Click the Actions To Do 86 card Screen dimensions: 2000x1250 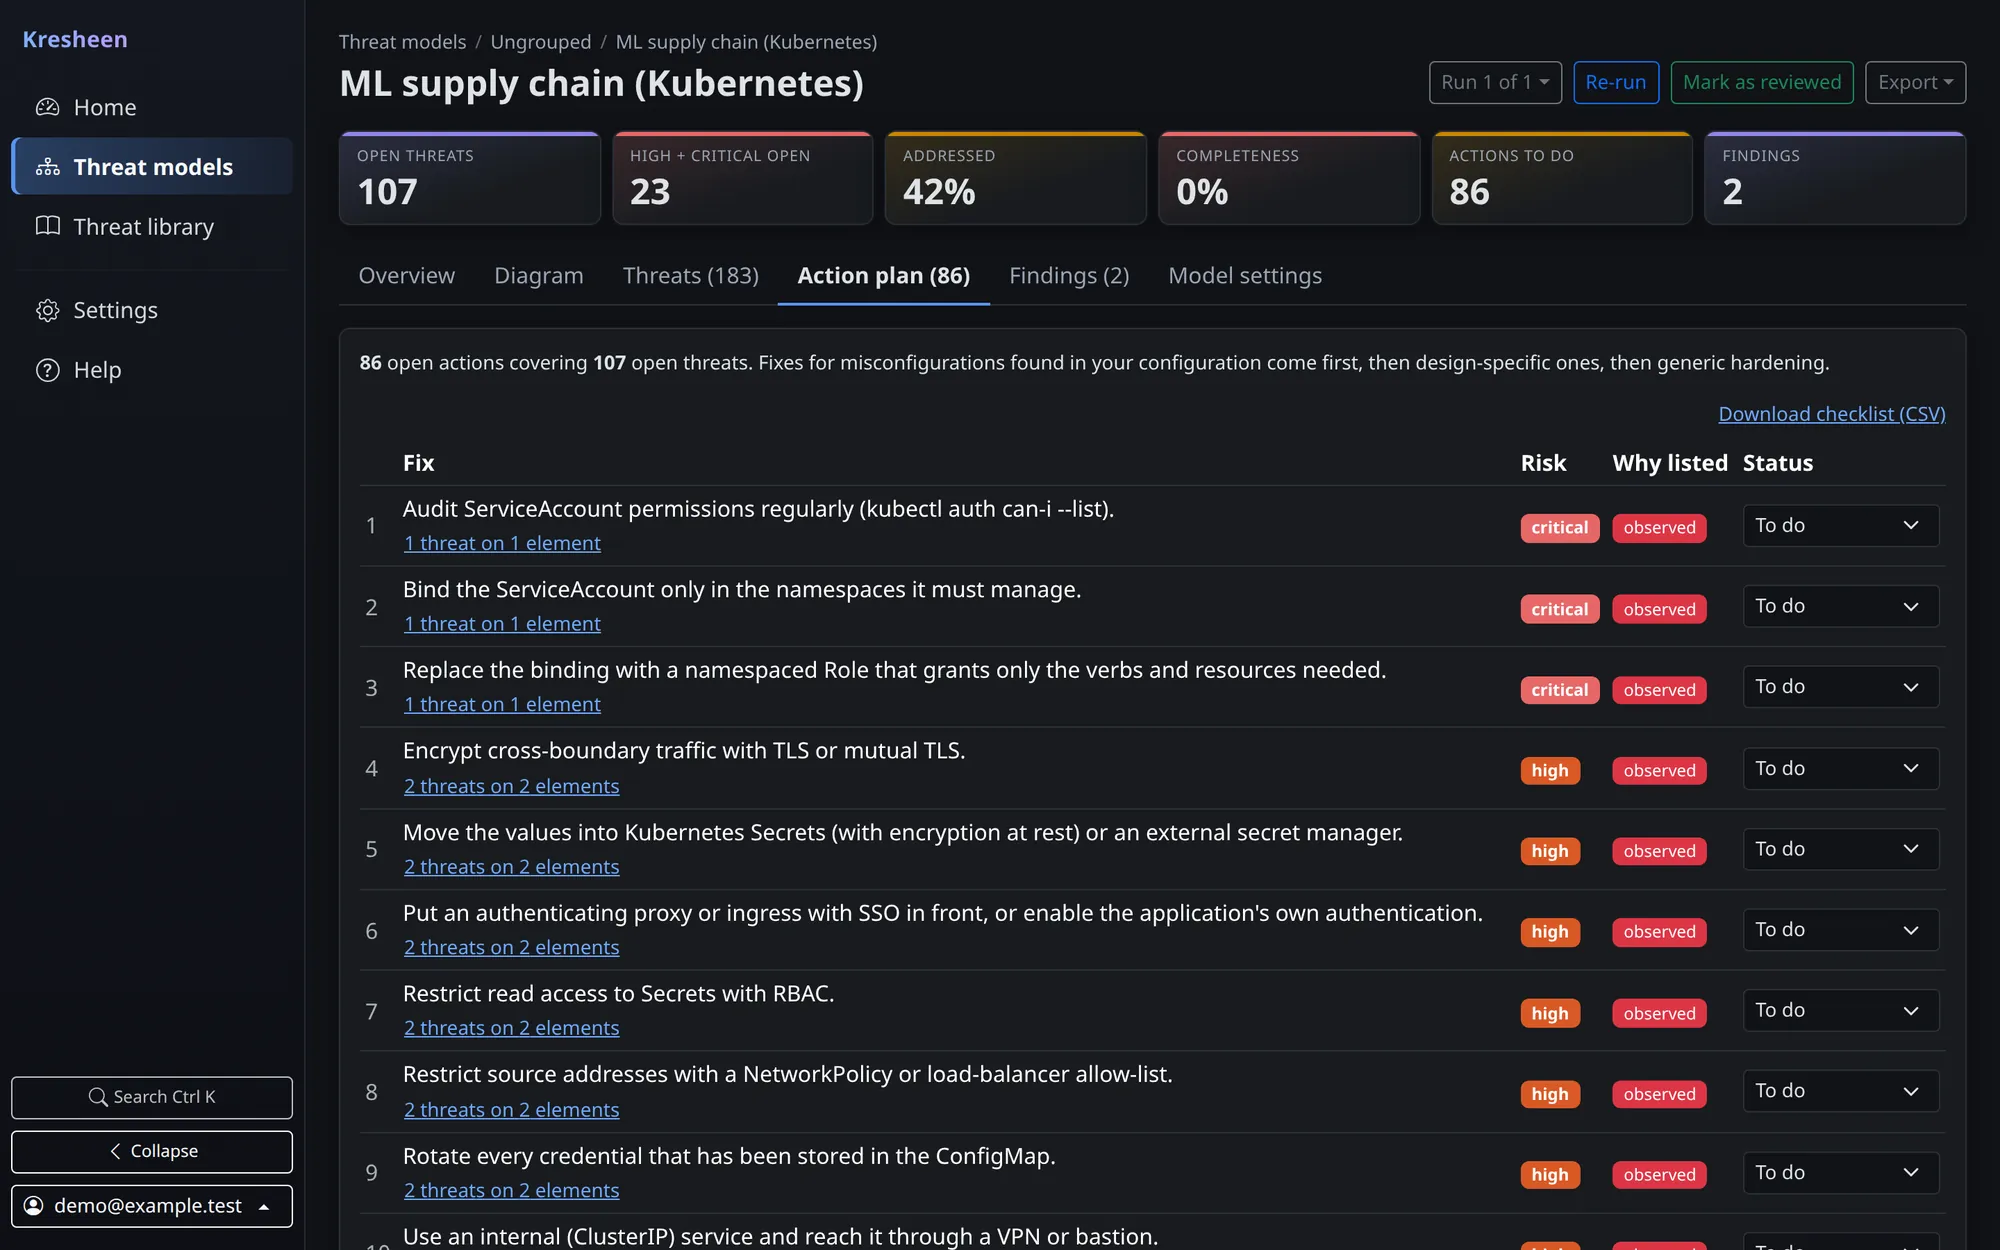pos(1562,178)
